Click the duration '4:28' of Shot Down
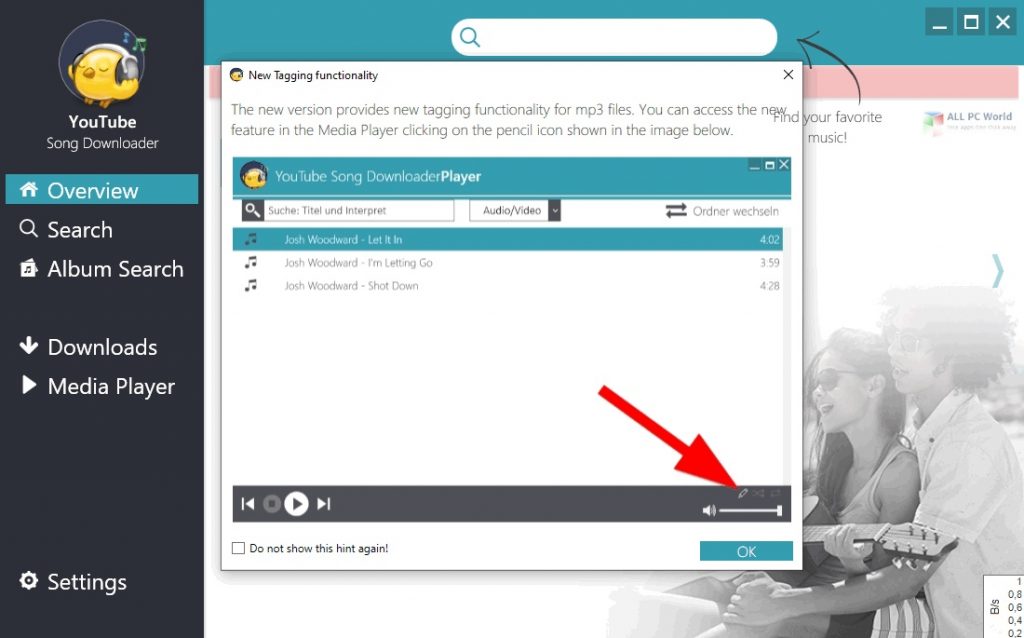1024x638 pixels. 769,286
